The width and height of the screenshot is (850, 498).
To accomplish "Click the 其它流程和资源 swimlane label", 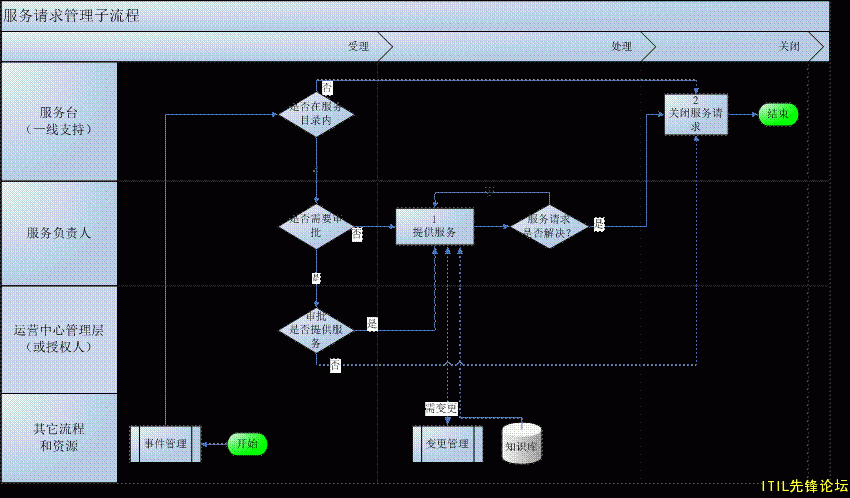I will coord(59,437).
